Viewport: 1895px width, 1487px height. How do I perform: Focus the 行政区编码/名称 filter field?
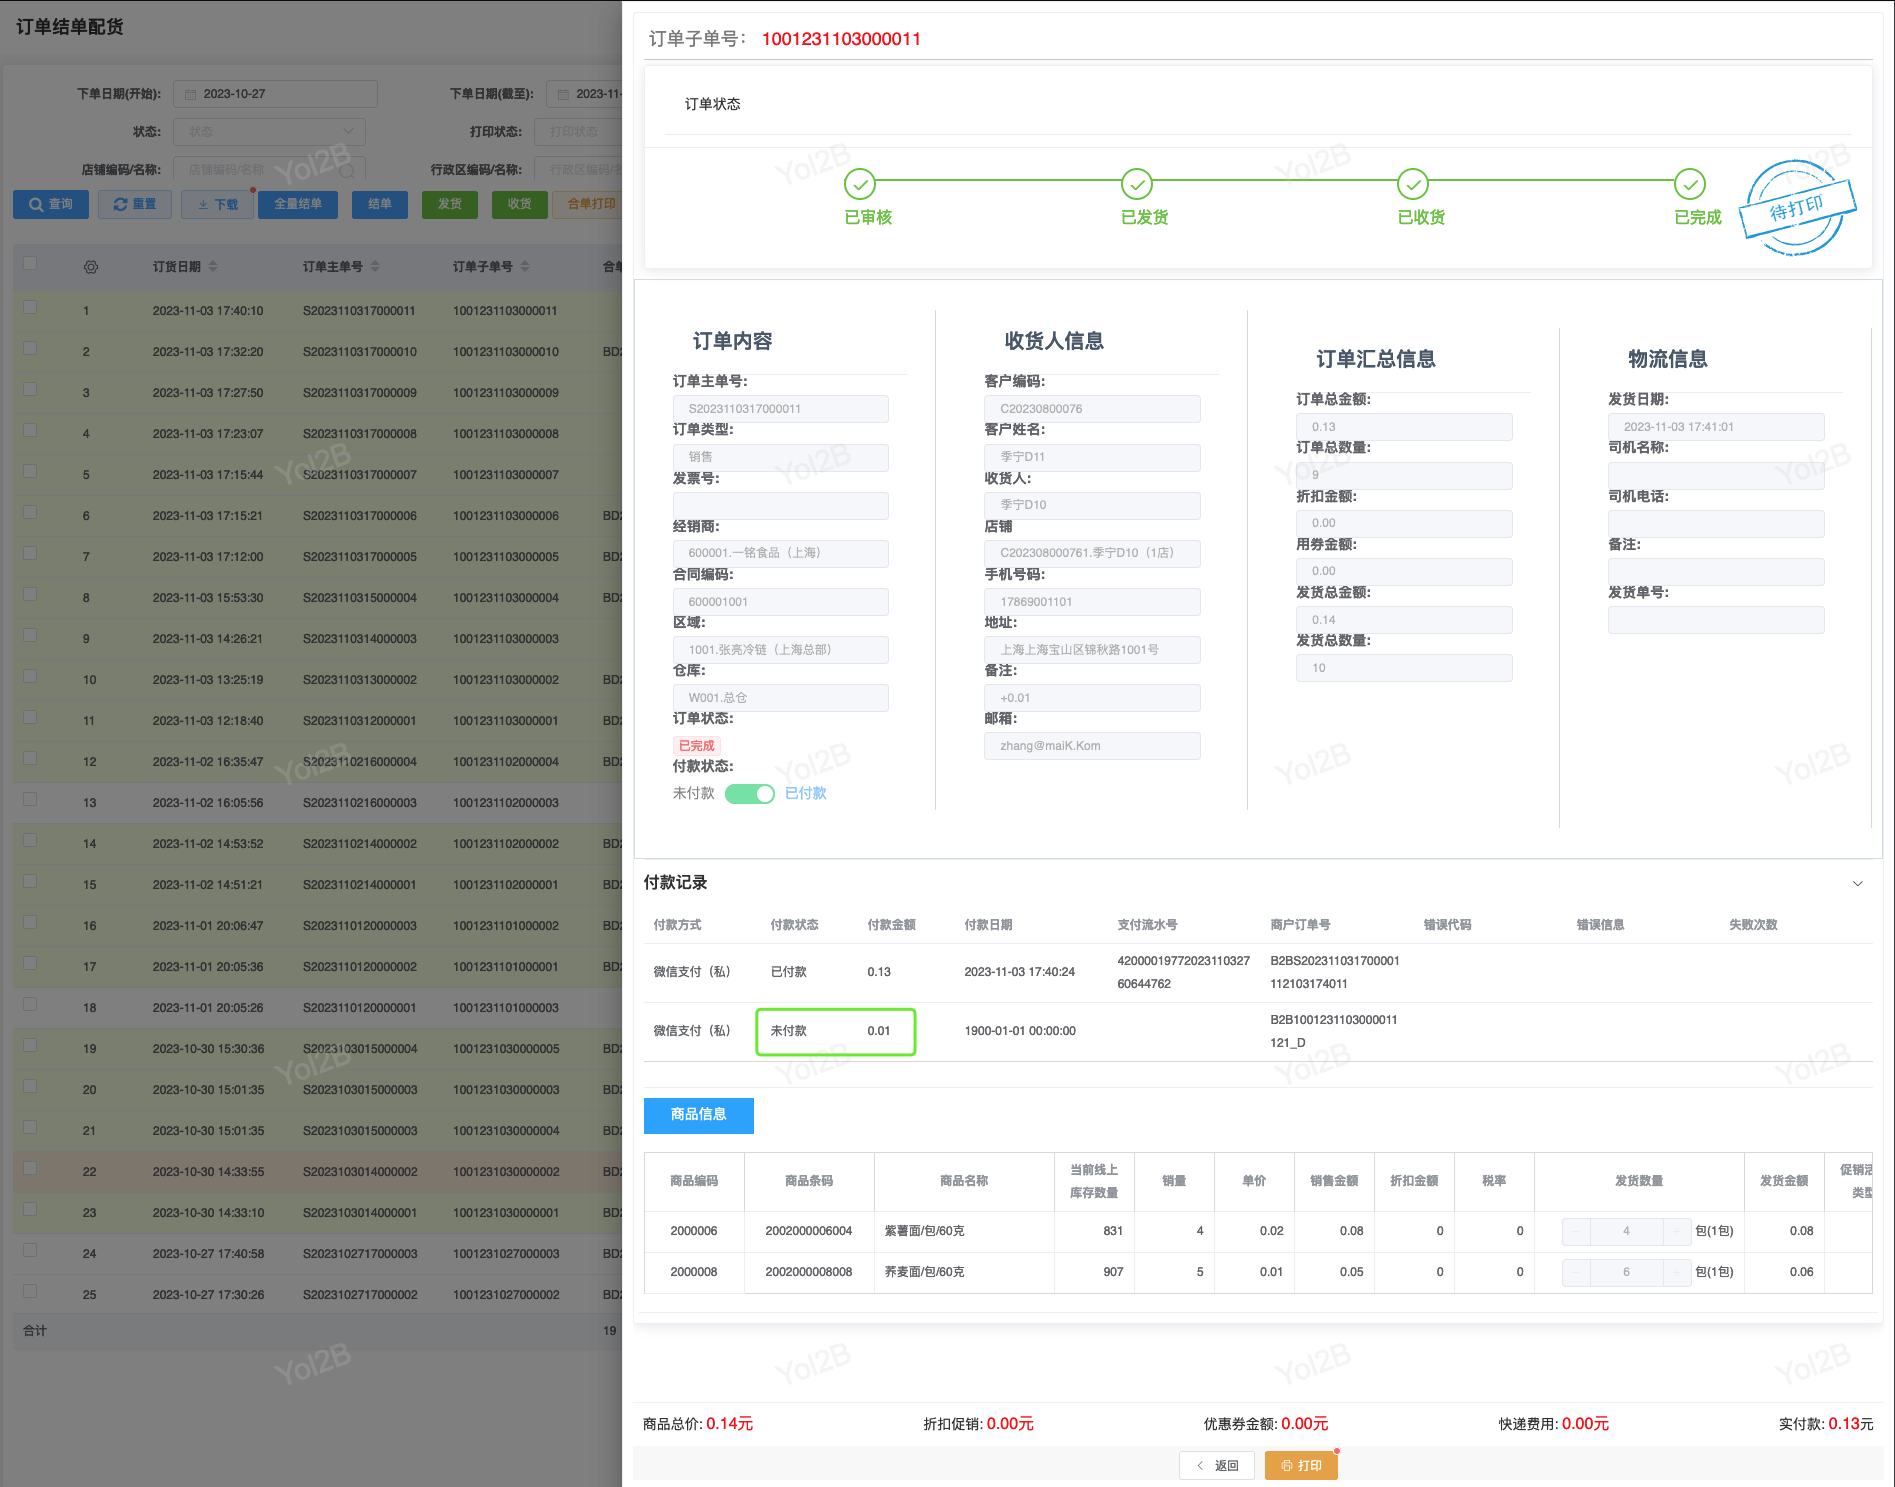578,170
